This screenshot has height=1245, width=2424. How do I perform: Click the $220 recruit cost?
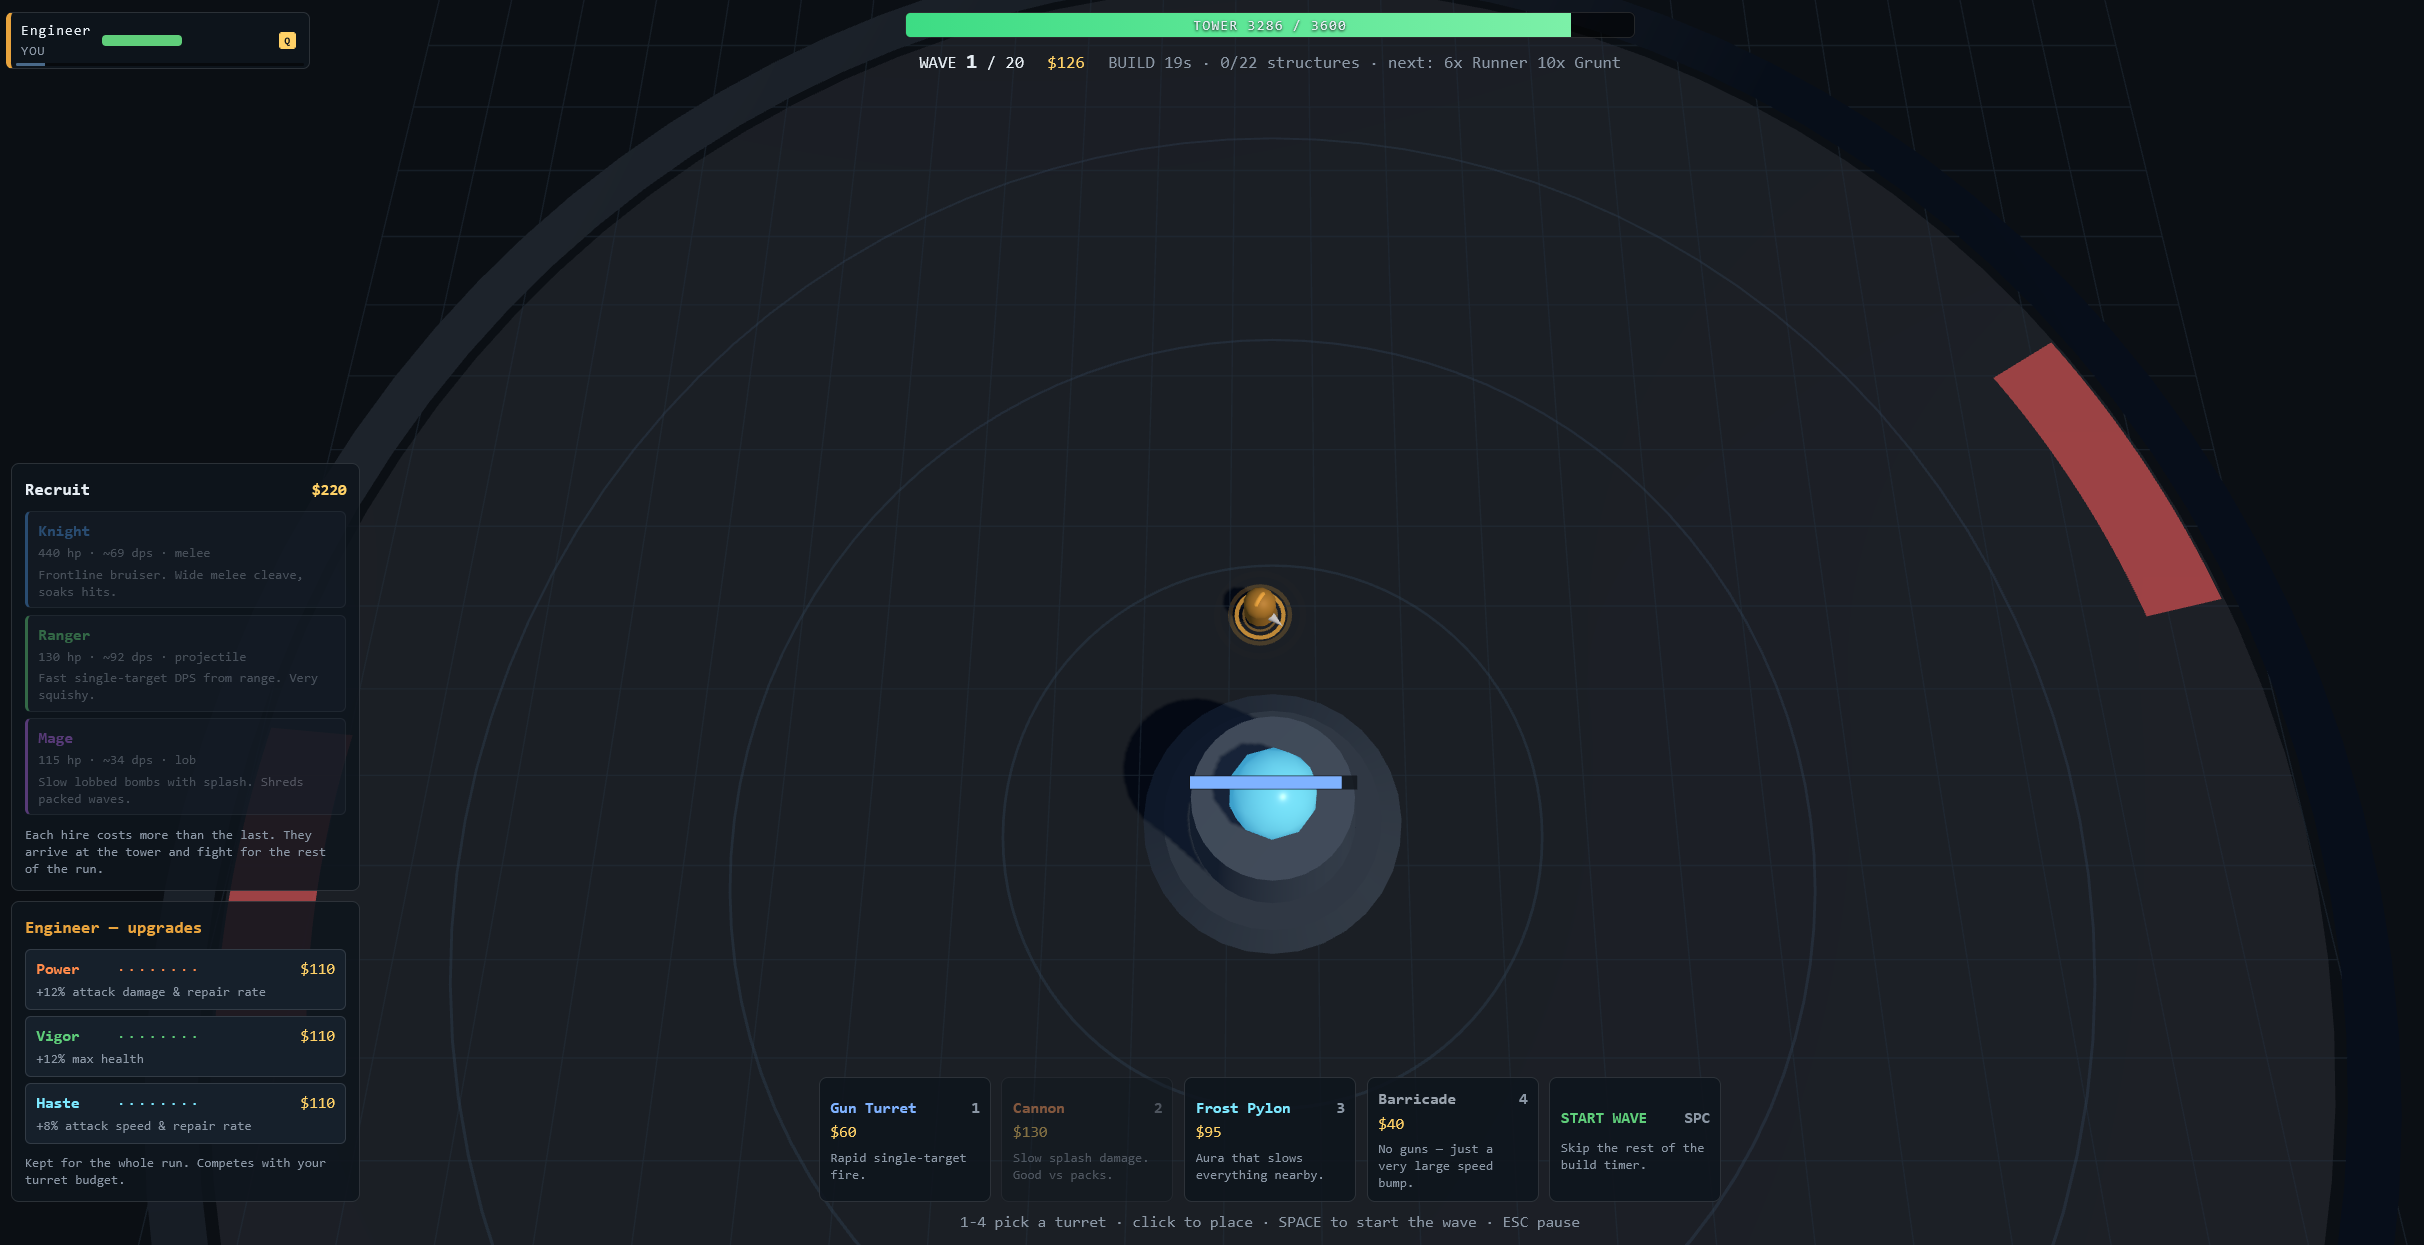(329, 490)
